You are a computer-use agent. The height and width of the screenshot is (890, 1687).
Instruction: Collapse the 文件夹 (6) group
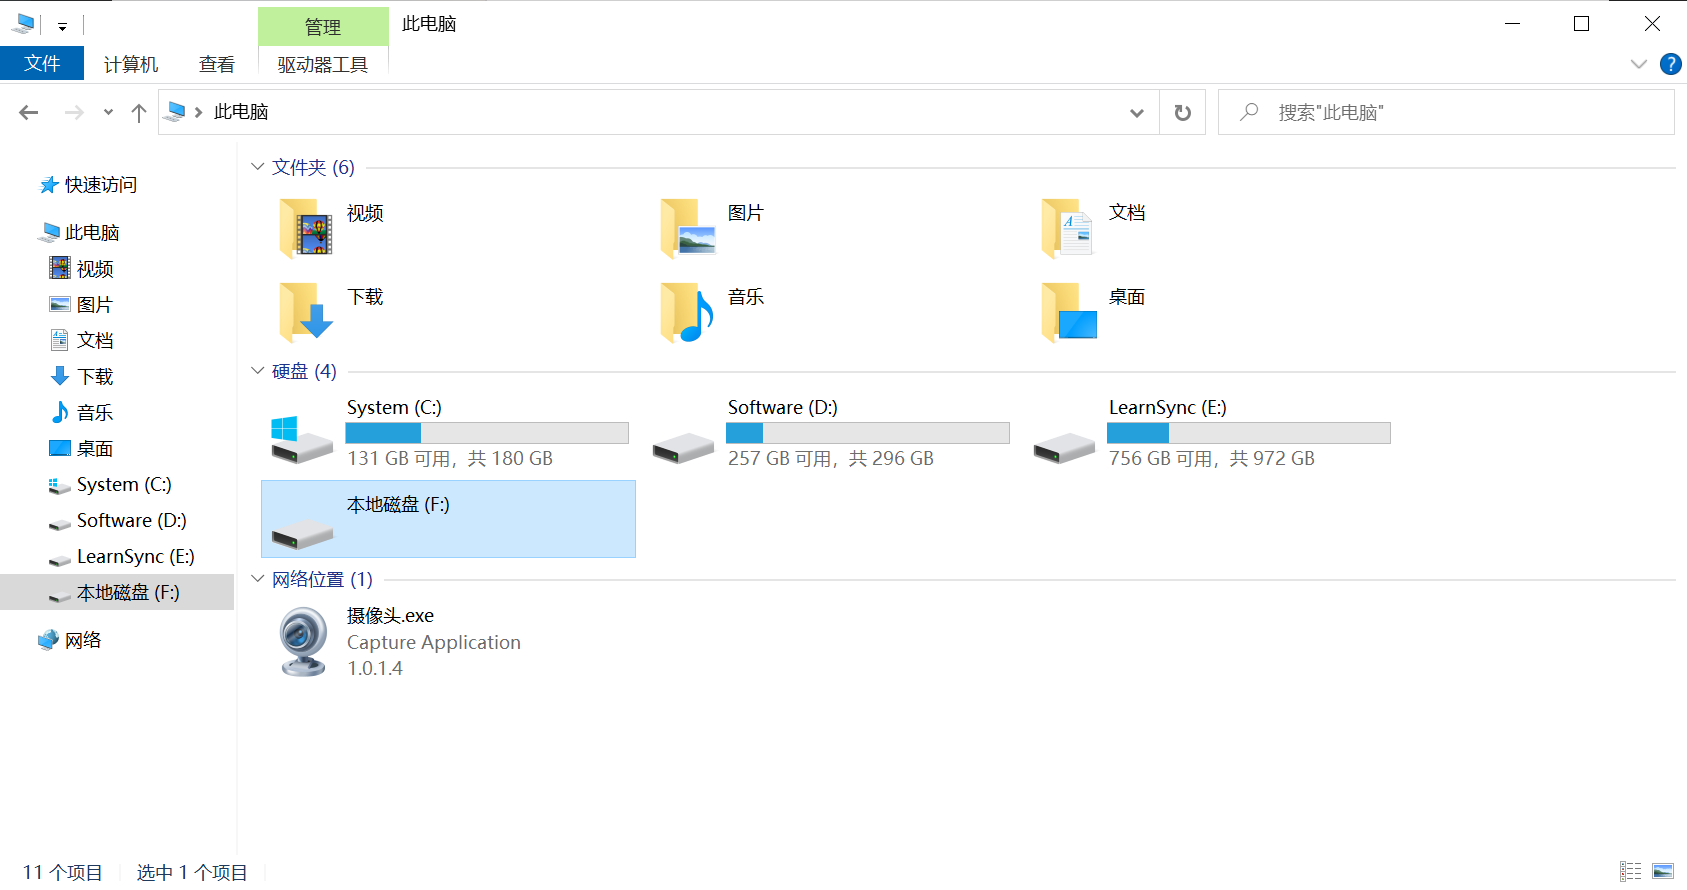258,167
